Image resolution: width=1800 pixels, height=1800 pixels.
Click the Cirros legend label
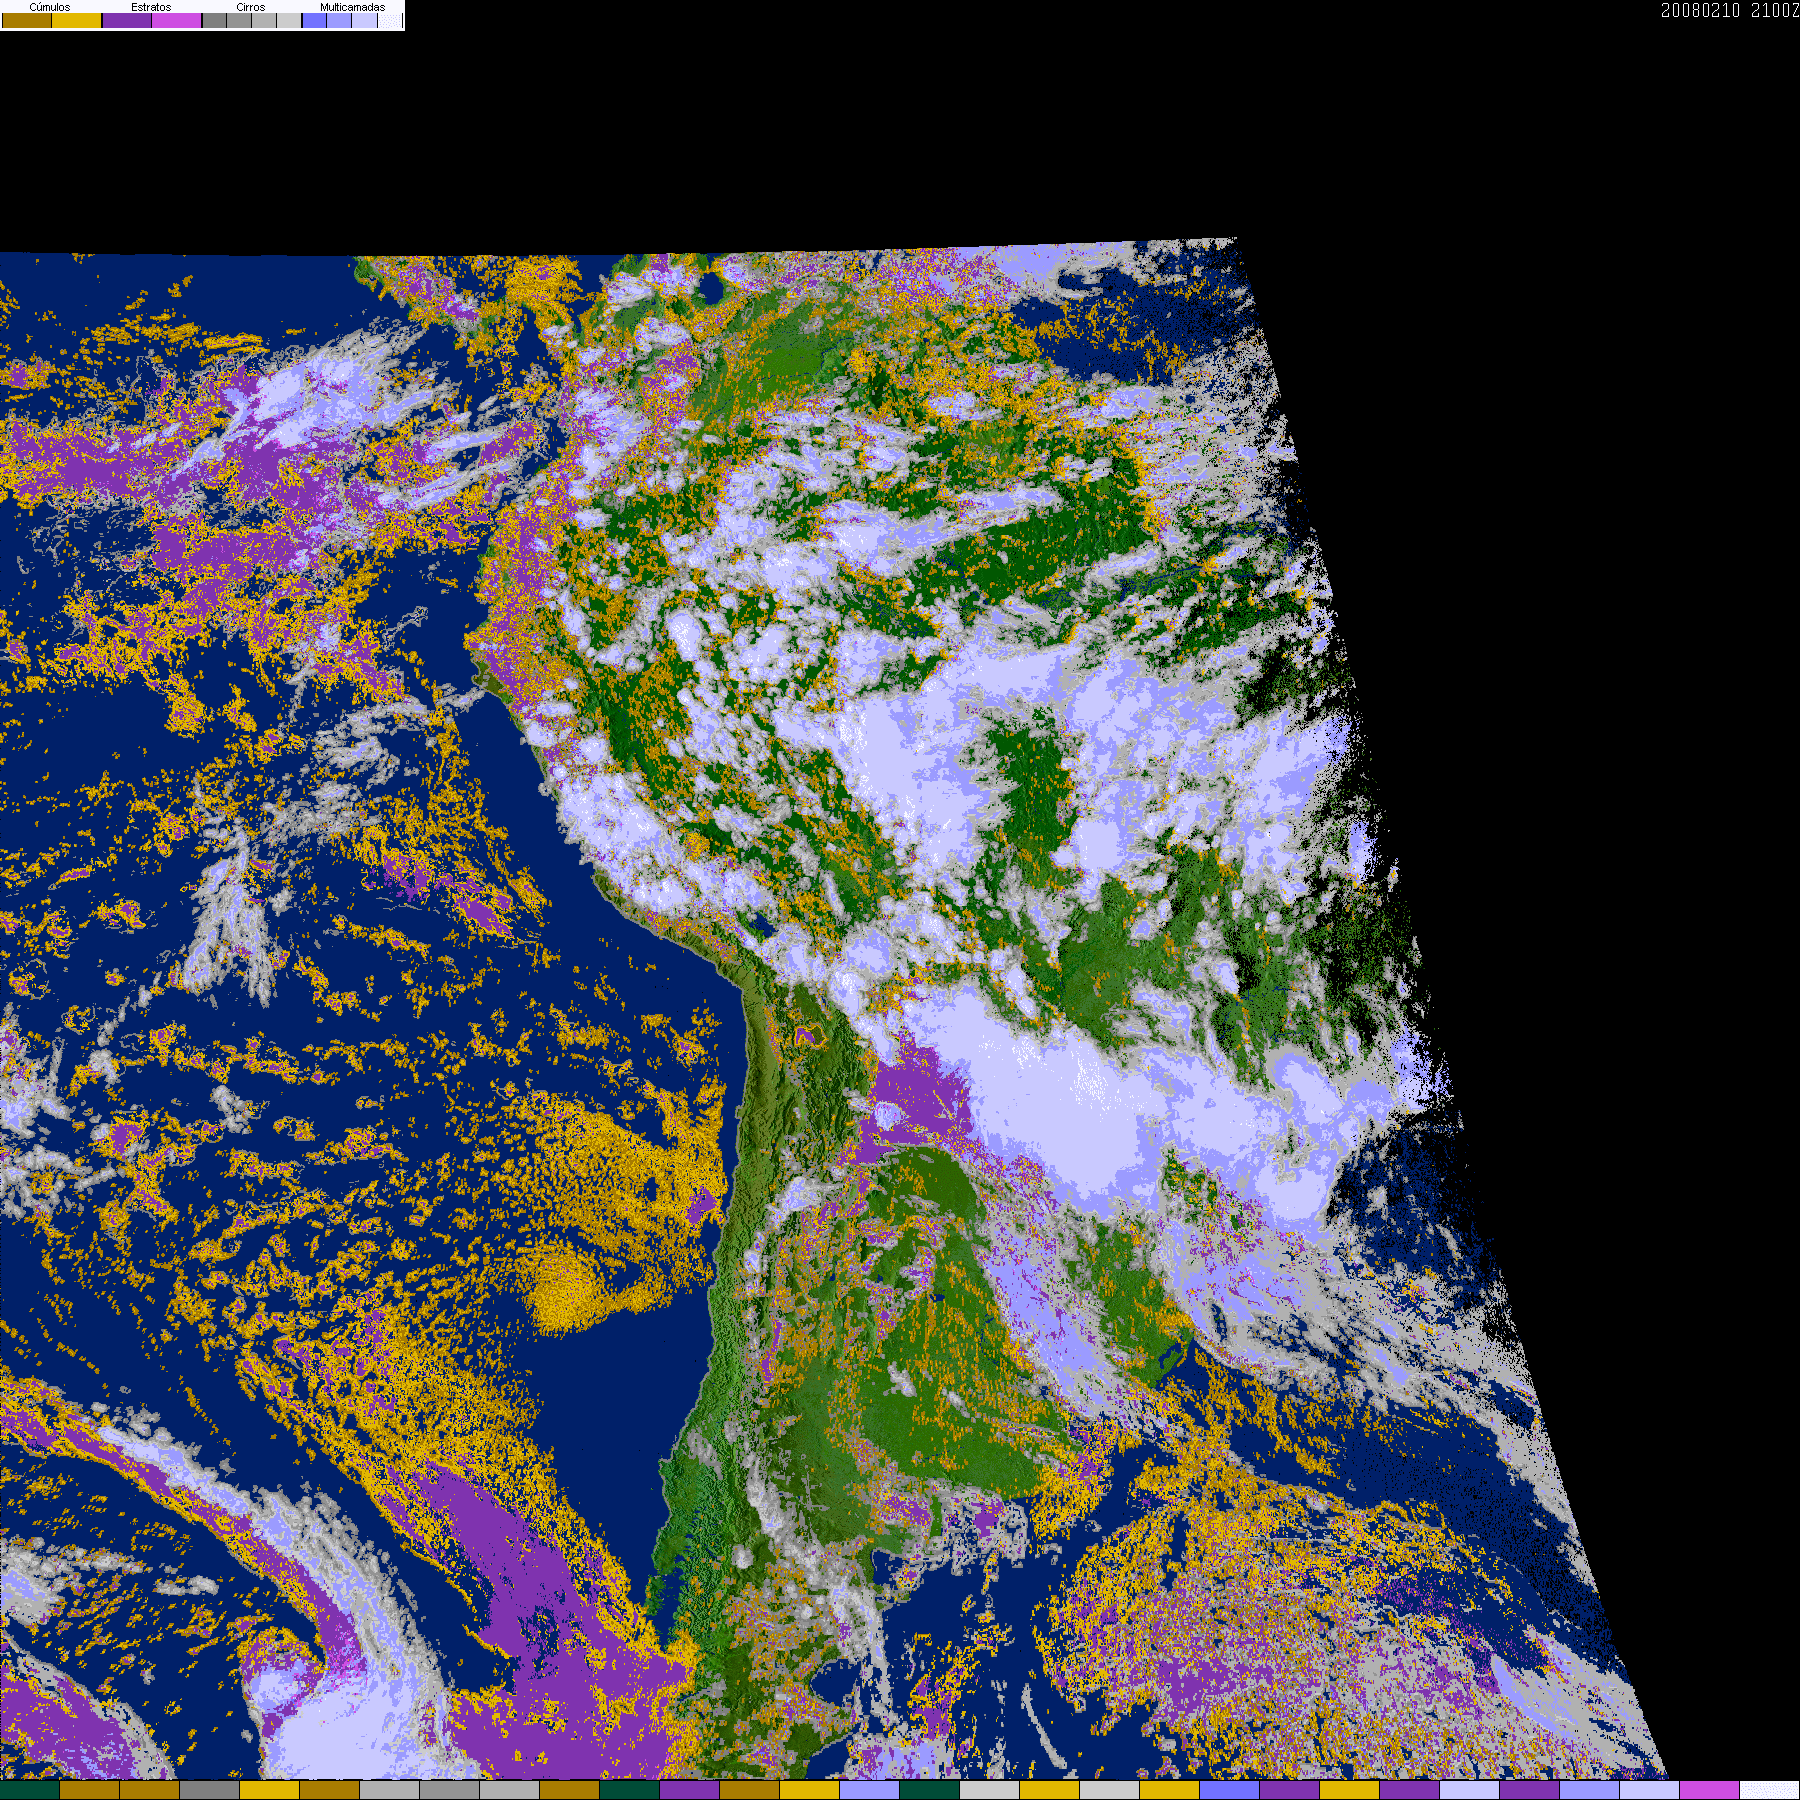[x=251, y=7]
